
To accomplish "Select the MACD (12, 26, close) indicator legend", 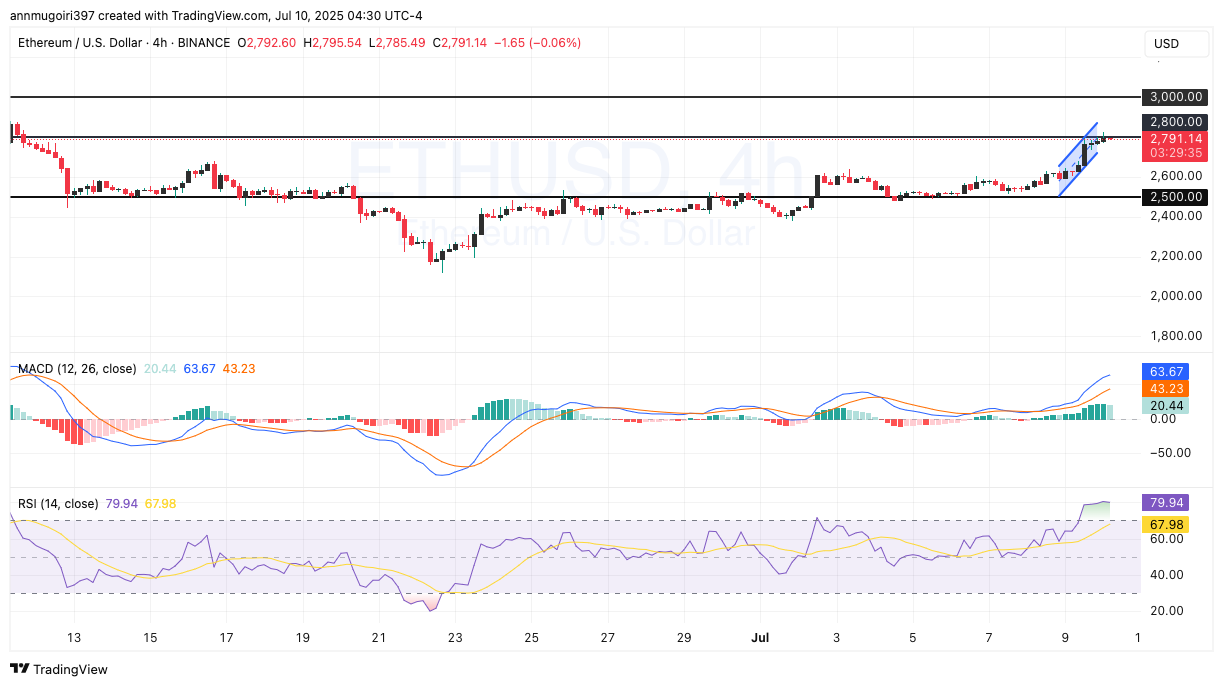I will tap(77, 369).
